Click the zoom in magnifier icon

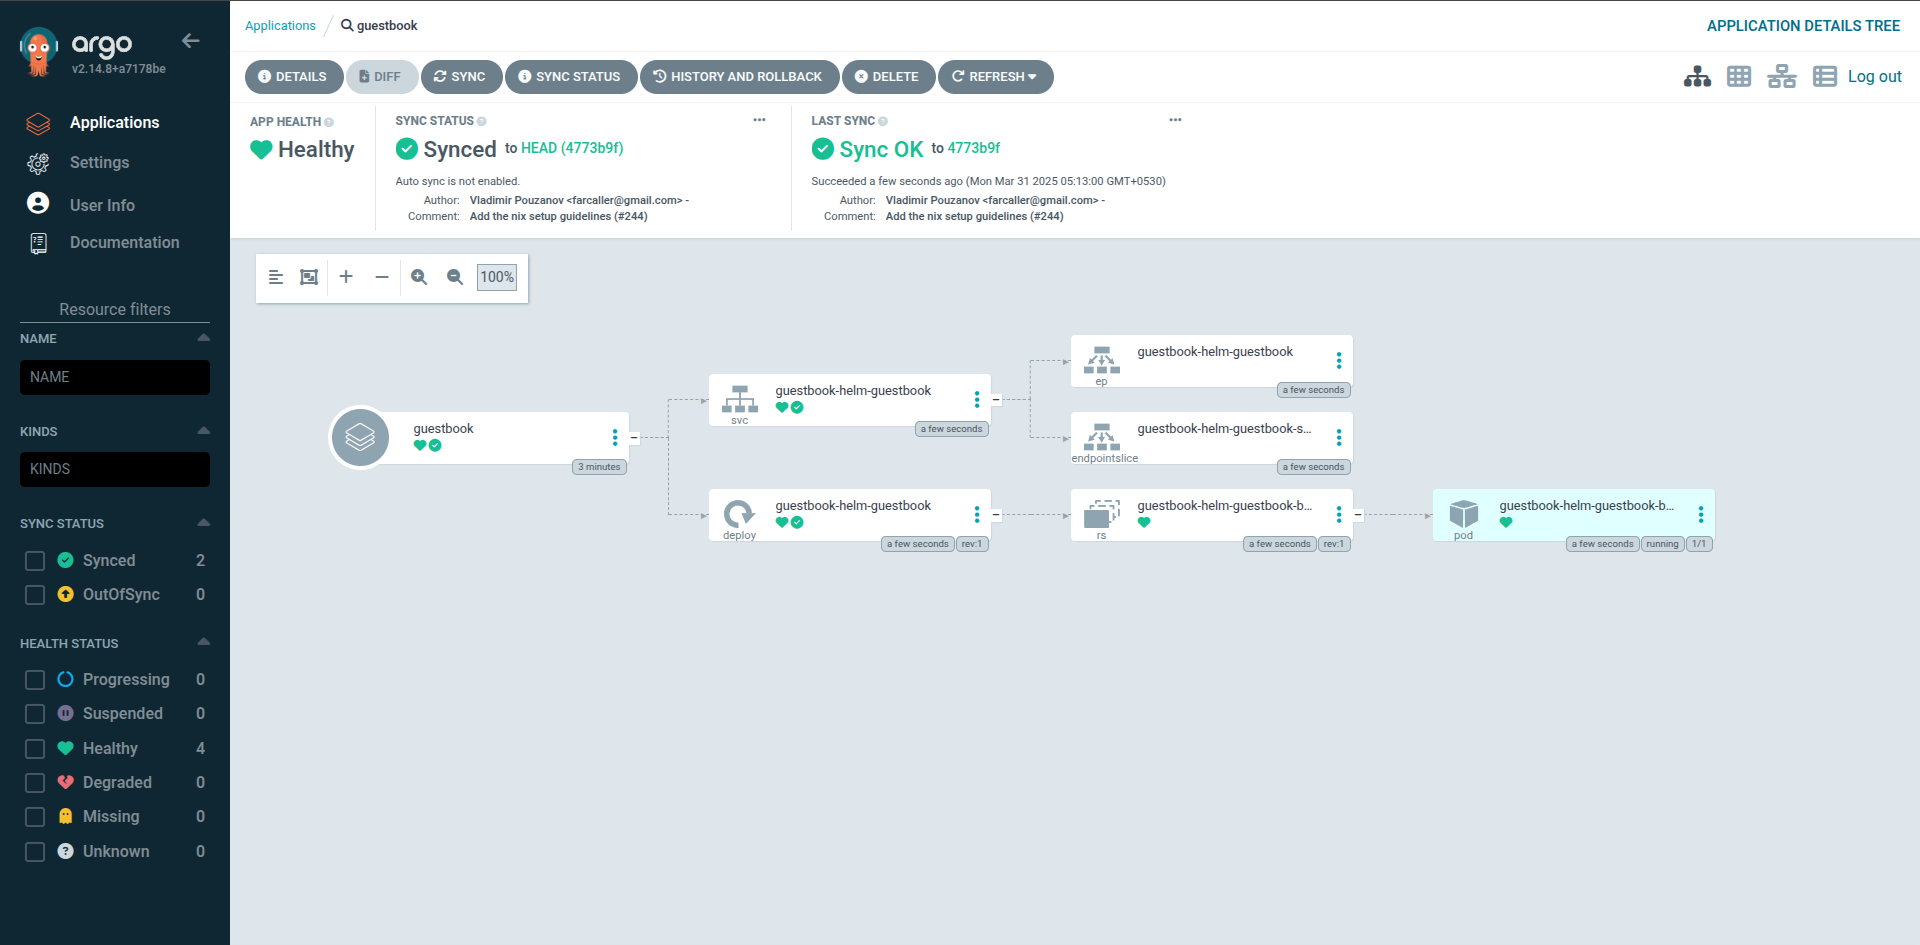[x=419, y=277]
